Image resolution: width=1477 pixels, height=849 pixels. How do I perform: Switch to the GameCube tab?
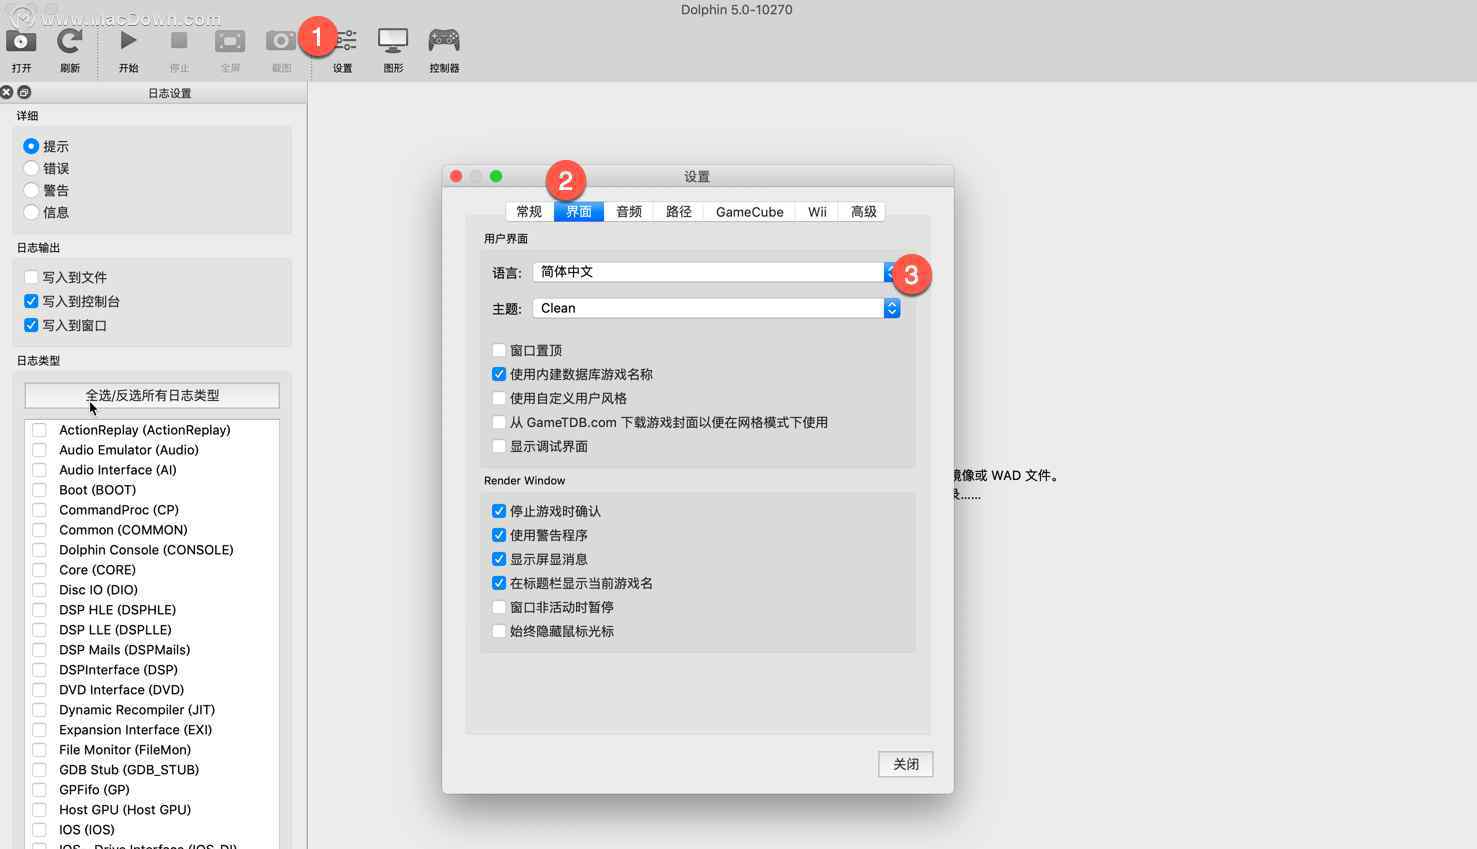(750, 211)
